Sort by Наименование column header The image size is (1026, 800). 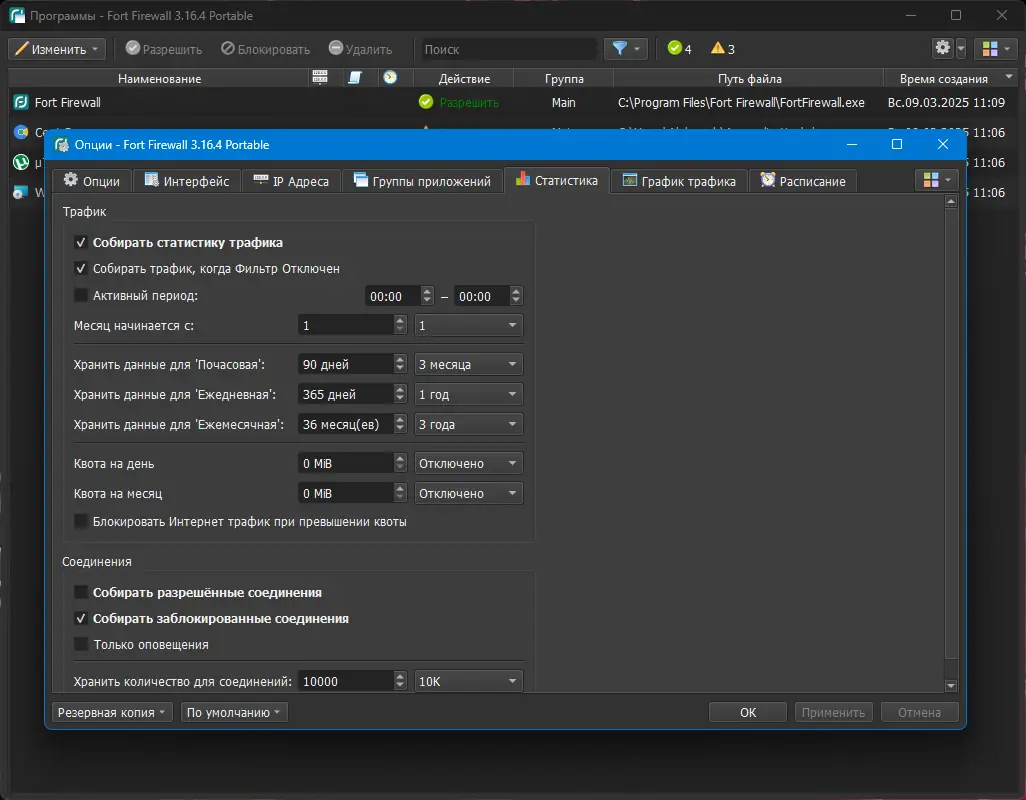click(x=159, y=78)
